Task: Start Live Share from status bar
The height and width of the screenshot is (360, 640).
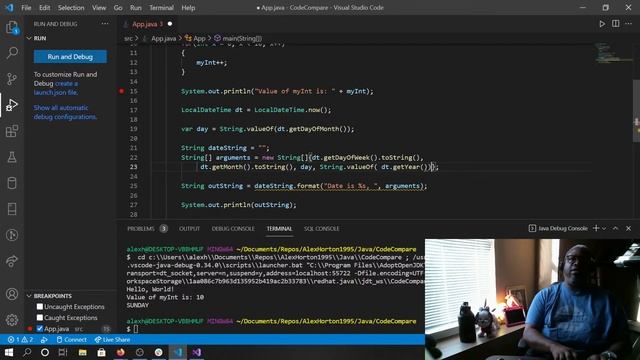Action: 112,340
